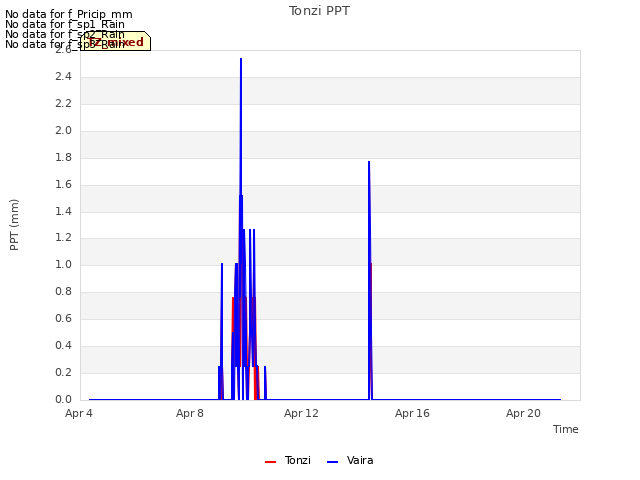Click the Tonzi legend entry
The image size is (640, 480).
(x=288, y=460)
